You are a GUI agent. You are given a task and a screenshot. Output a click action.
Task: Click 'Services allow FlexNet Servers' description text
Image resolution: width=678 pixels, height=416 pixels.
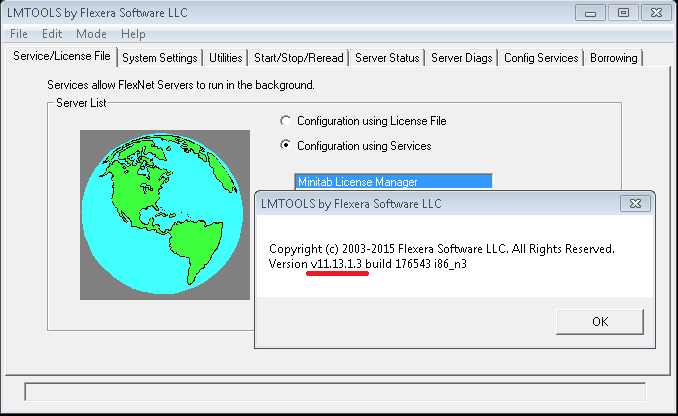tap(181, 85)
